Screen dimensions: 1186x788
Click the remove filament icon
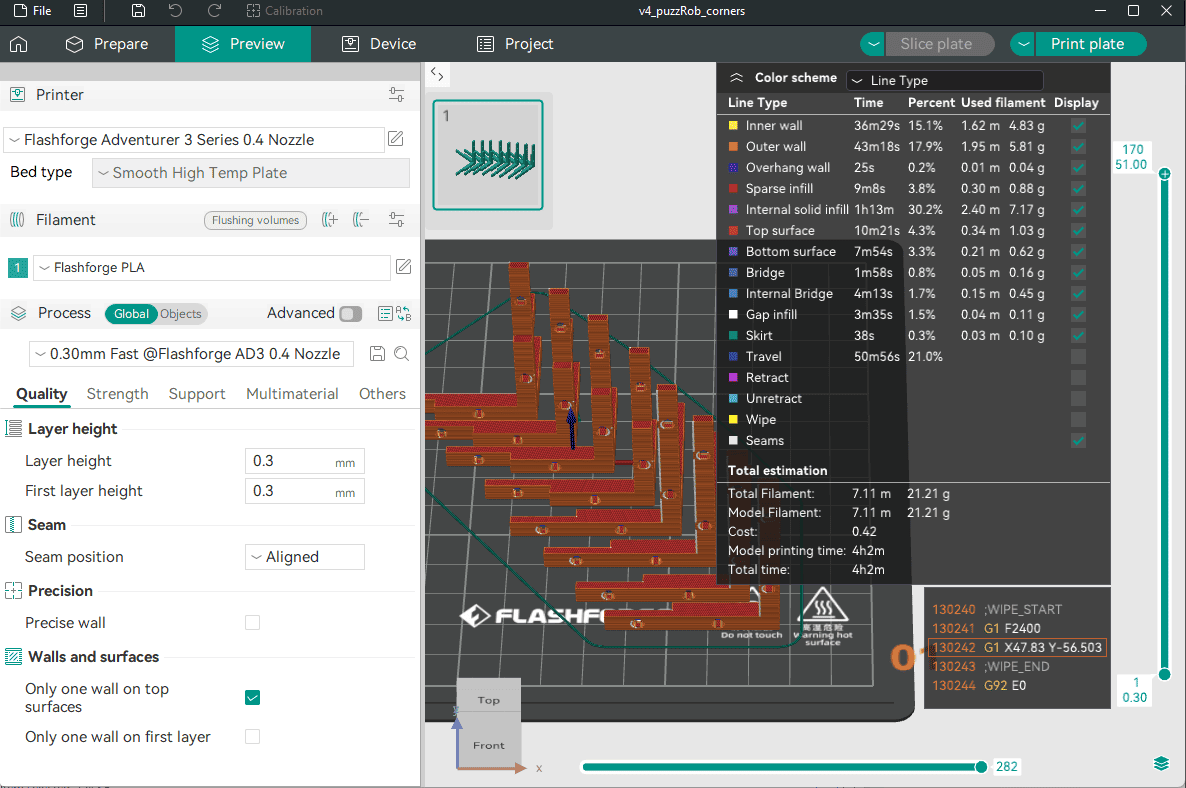pos(362,220)
